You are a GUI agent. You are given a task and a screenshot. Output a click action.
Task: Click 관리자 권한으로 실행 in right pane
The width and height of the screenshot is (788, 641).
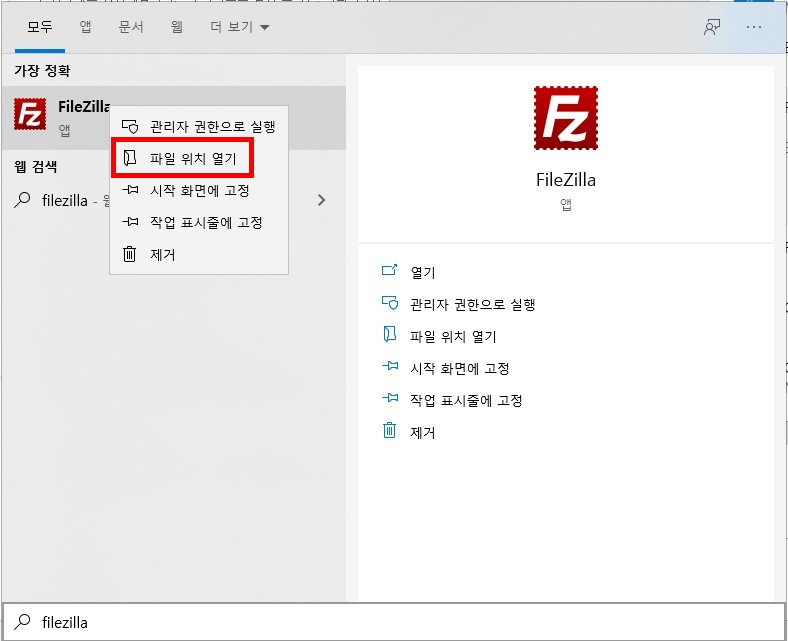click(472, 305)
